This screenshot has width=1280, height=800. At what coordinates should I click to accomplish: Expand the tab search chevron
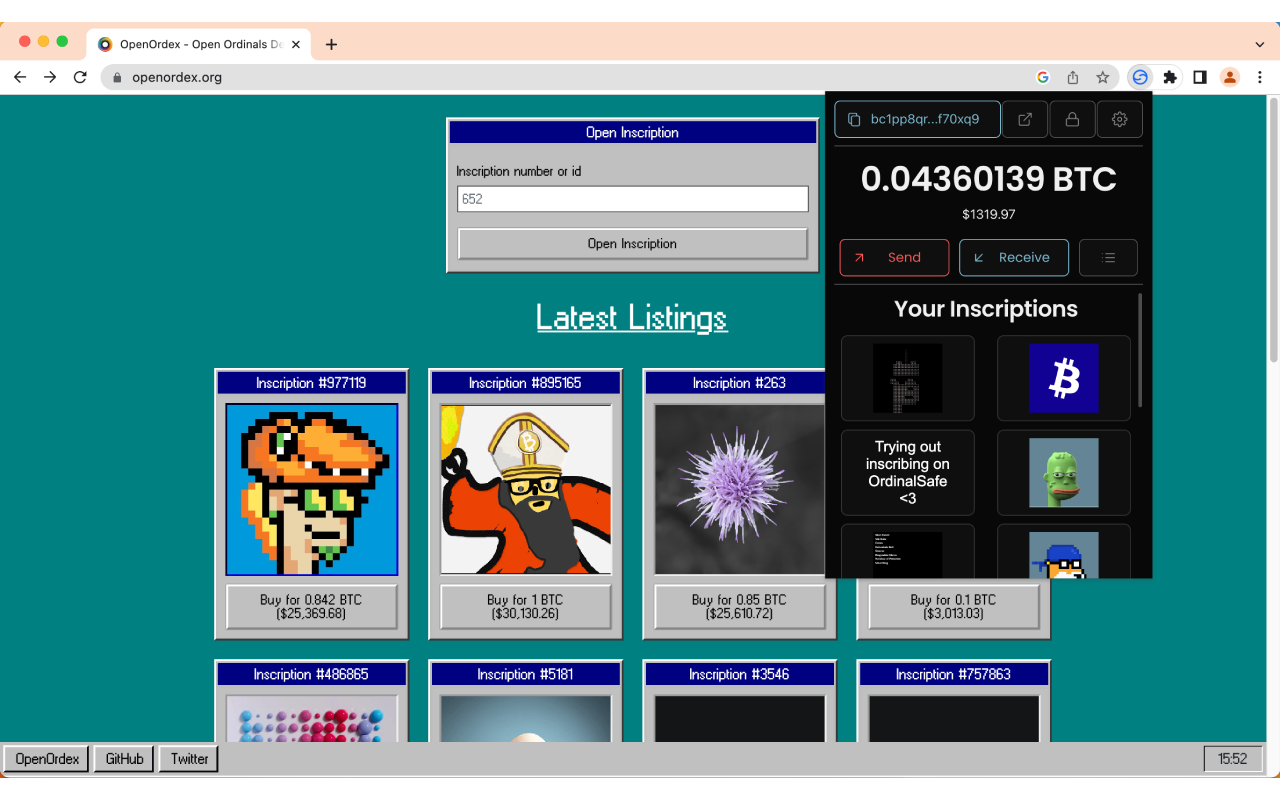click(1259, 44)
